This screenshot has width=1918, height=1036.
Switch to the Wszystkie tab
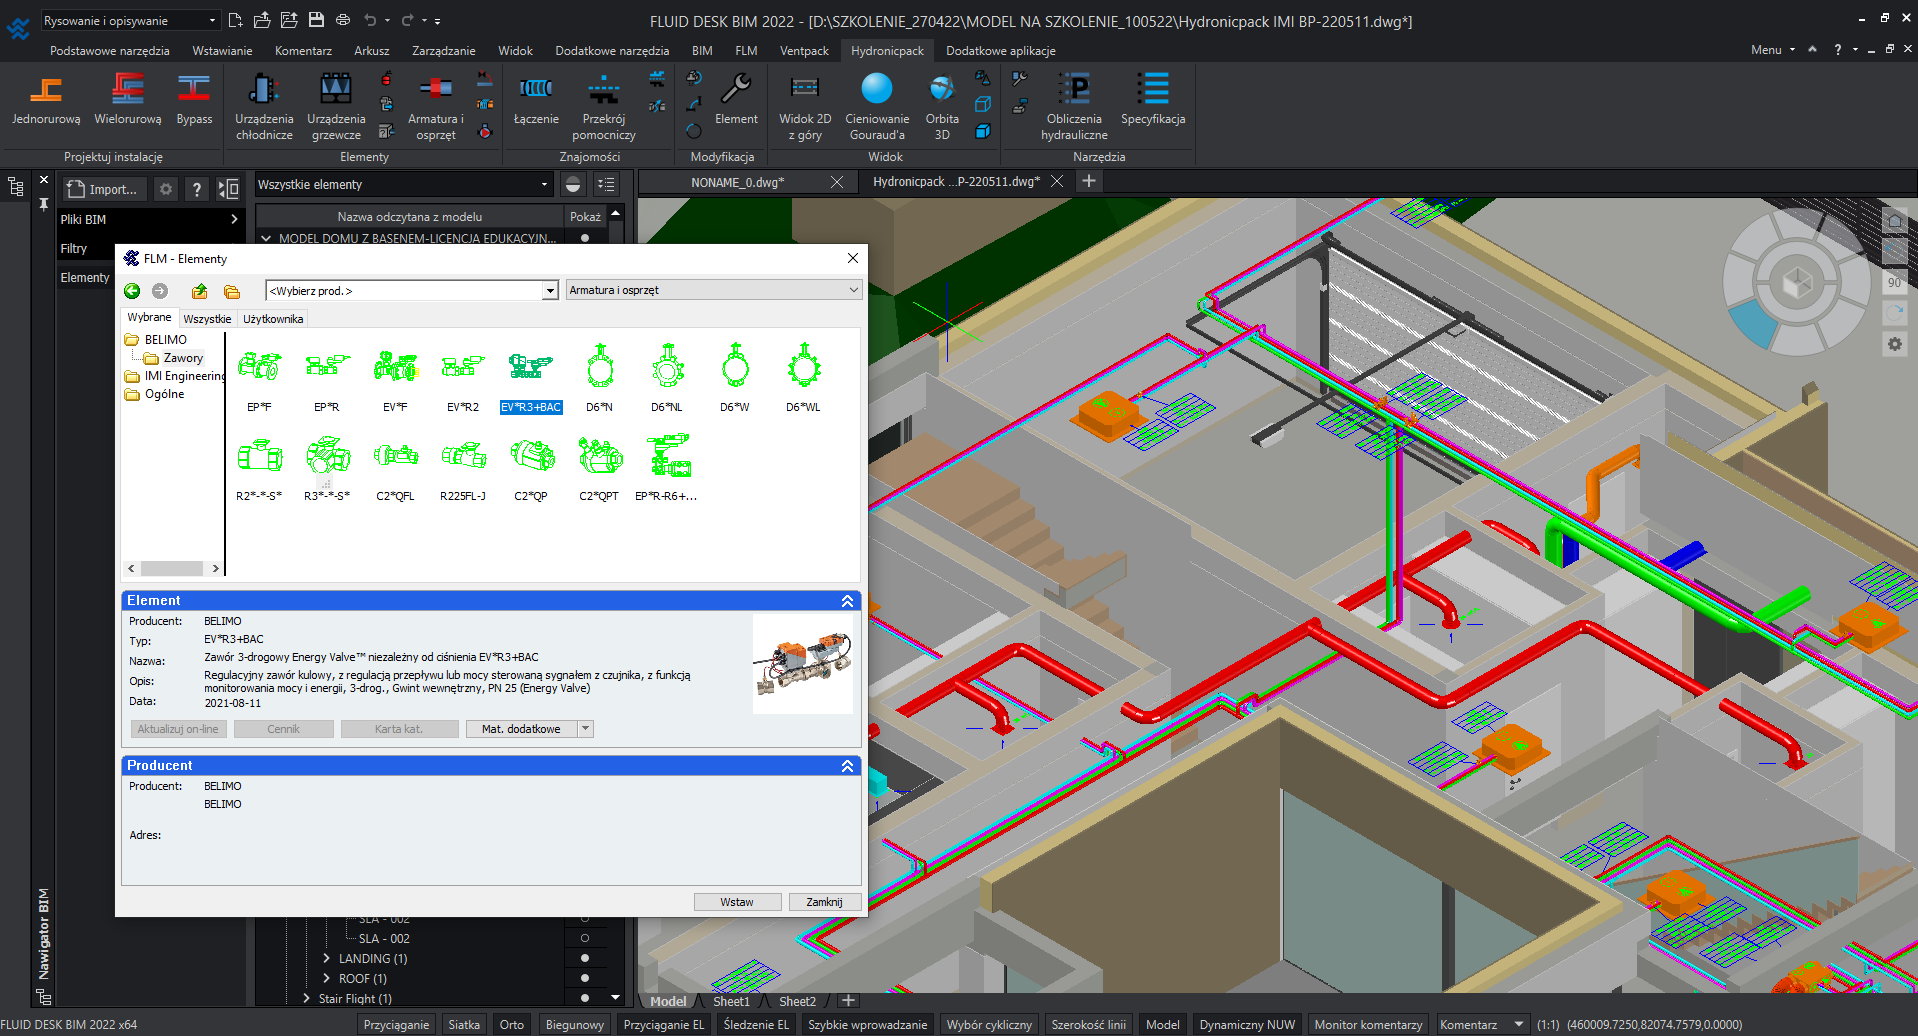point(207,319)
